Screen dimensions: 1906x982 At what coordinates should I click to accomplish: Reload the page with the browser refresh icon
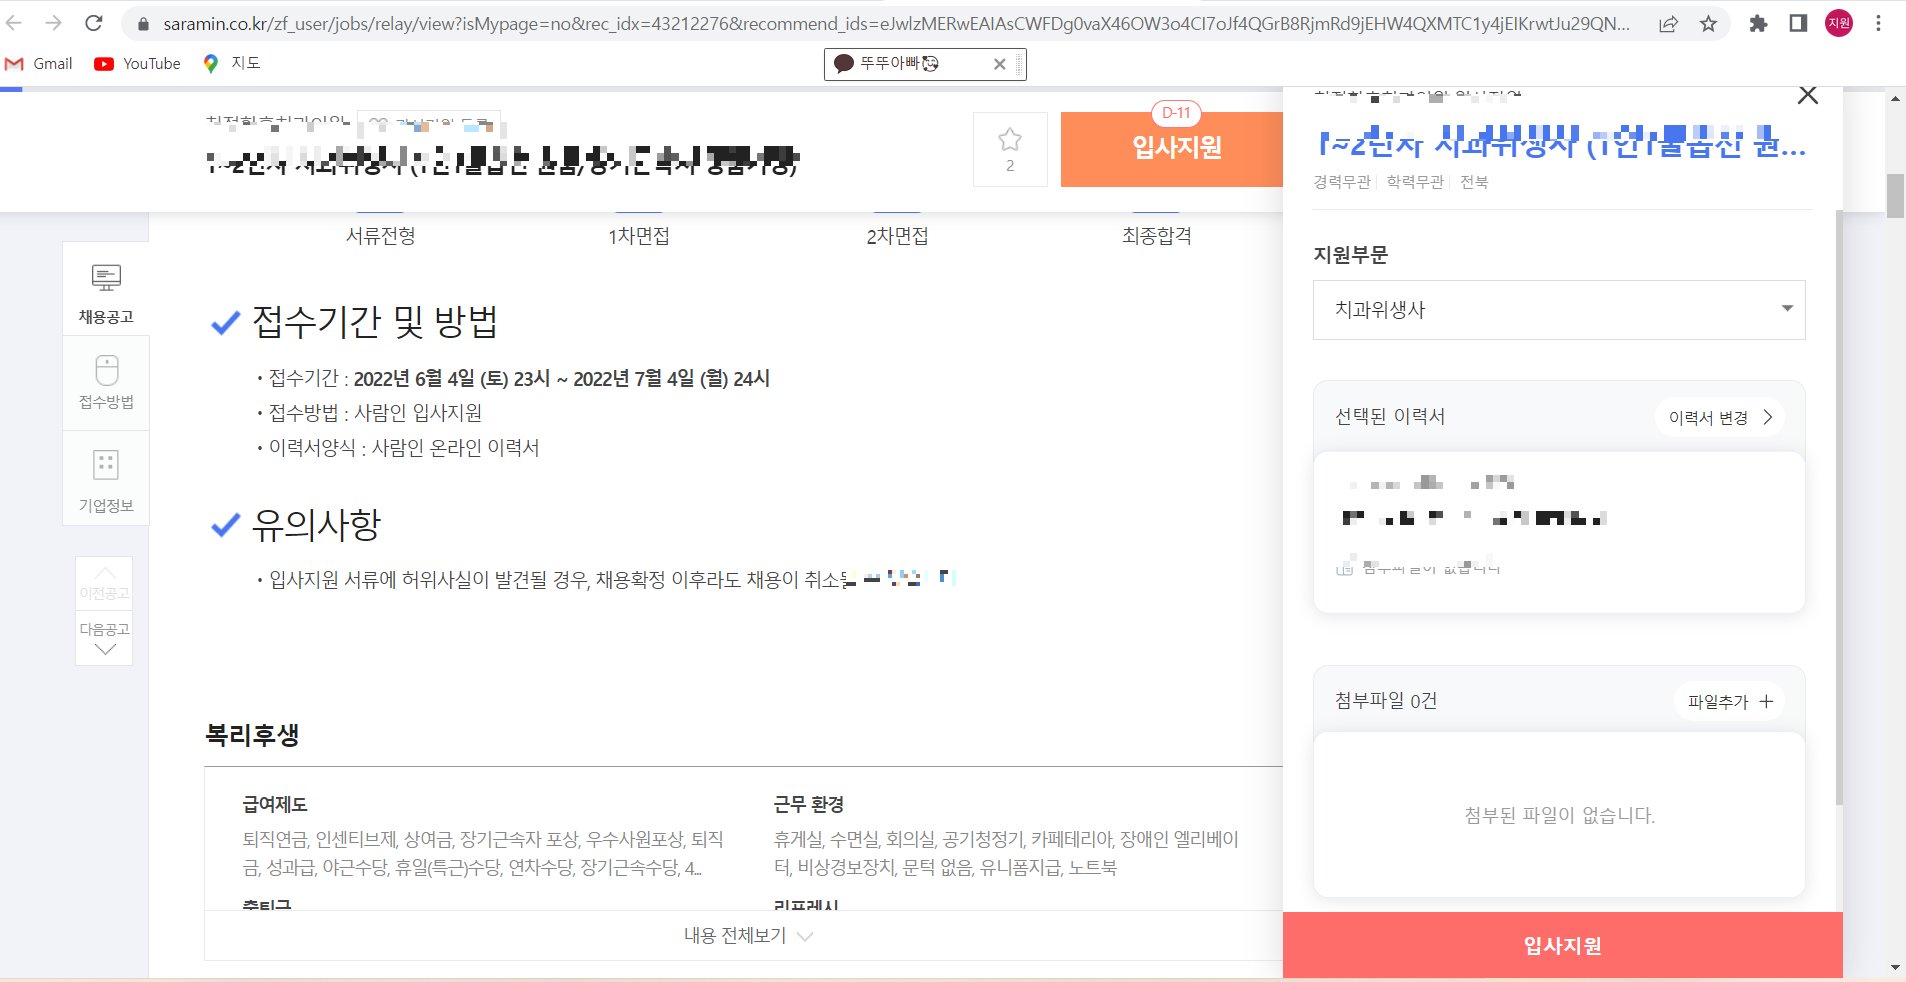pos(93,23)
